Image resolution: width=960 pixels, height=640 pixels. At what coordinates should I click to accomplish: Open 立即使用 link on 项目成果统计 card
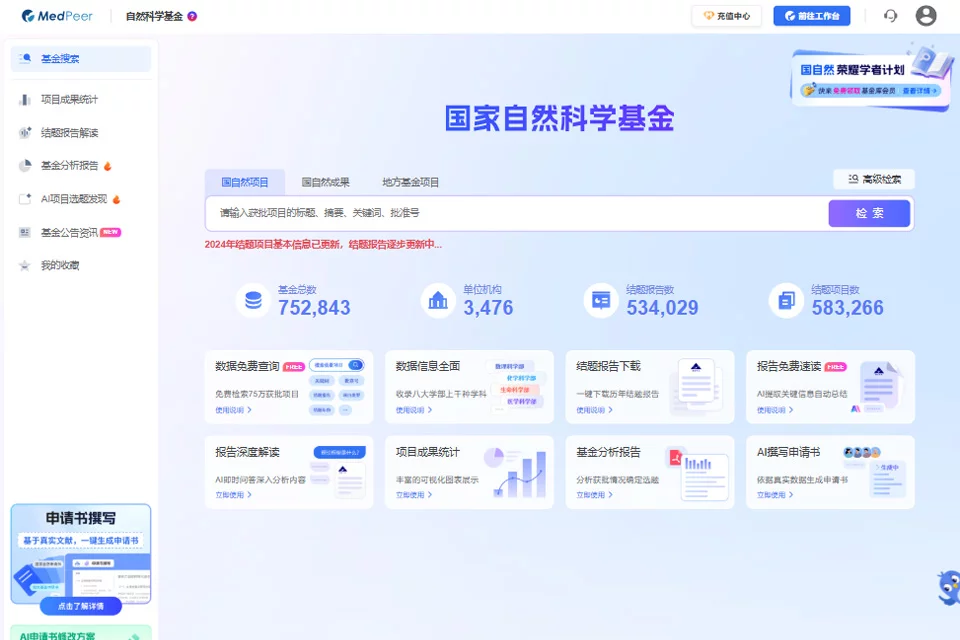tap(414, 494)
